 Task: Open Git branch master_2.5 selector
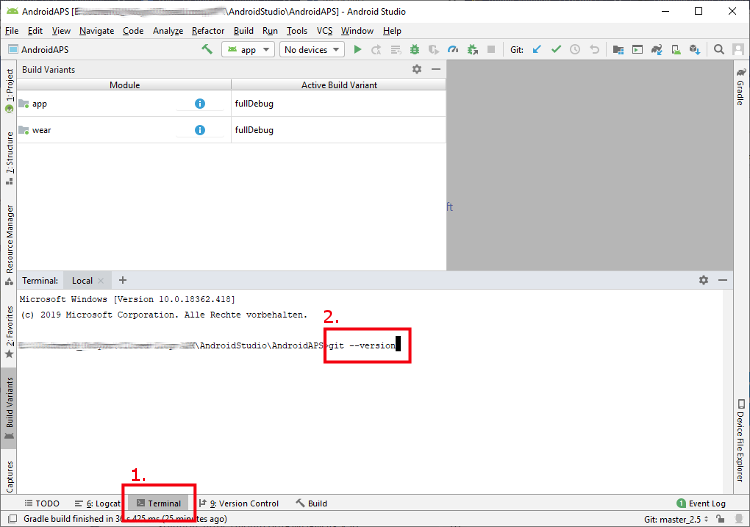[x=676, y=519]
